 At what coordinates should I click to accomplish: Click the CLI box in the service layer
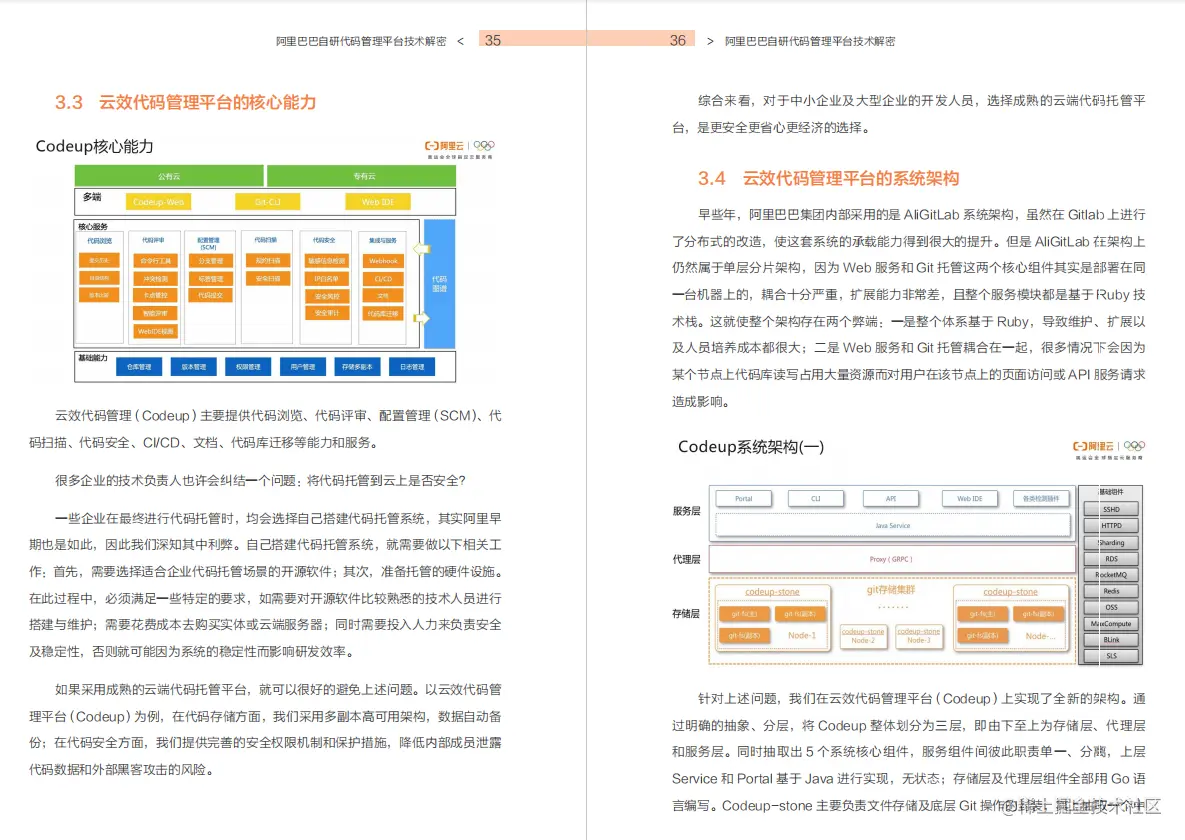pyautogui.click(x=815, y=499)
